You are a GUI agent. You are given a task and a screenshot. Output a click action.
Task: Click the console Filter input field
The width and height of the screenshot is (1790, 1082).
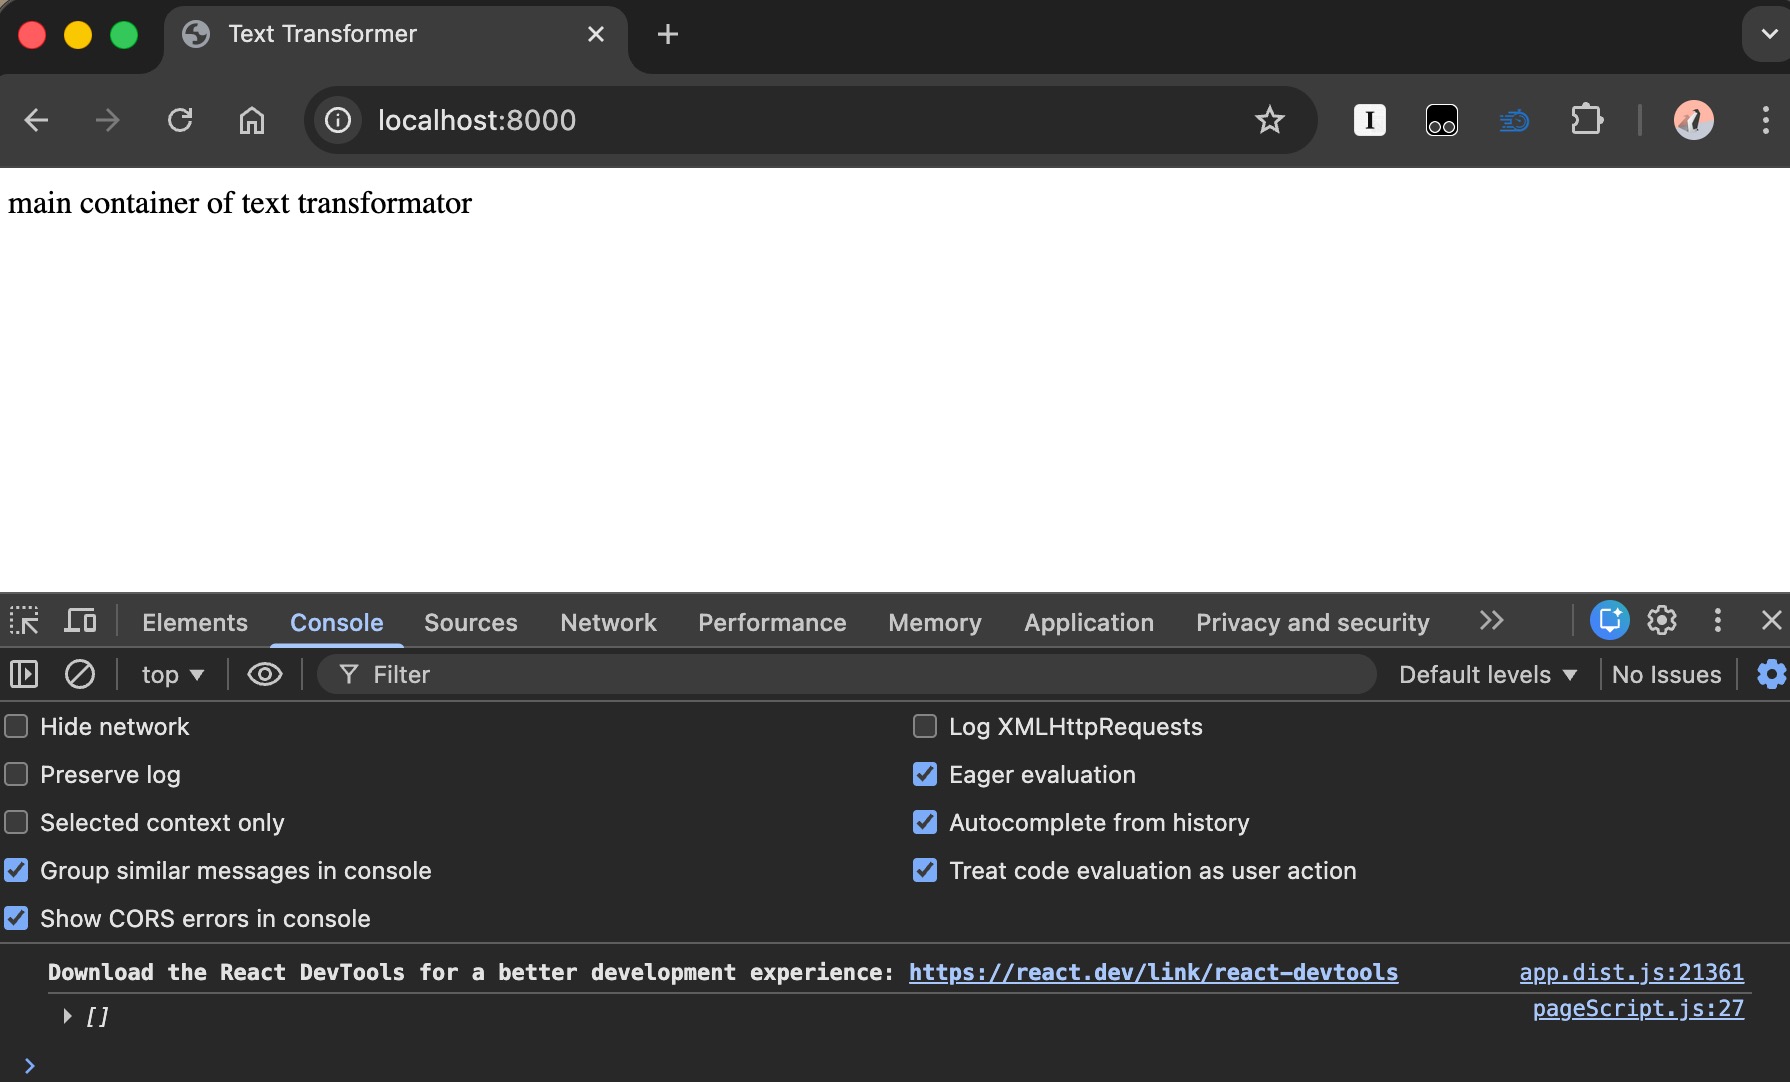click(850, 675)
